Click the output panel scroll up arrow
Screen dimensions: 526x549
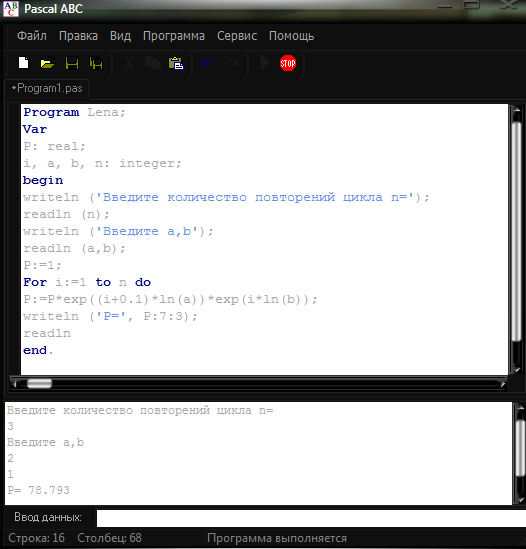(520, 407)
